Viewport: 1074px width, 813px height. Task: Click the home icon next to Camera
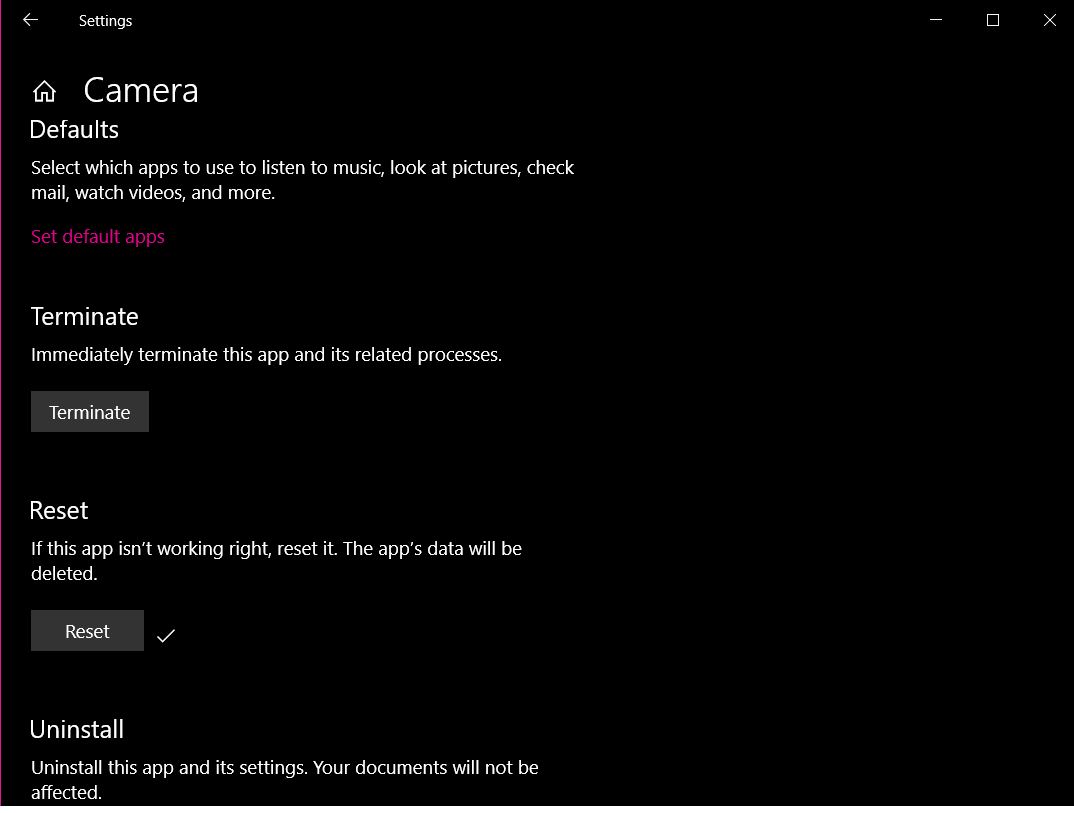(x=44, y=90)
